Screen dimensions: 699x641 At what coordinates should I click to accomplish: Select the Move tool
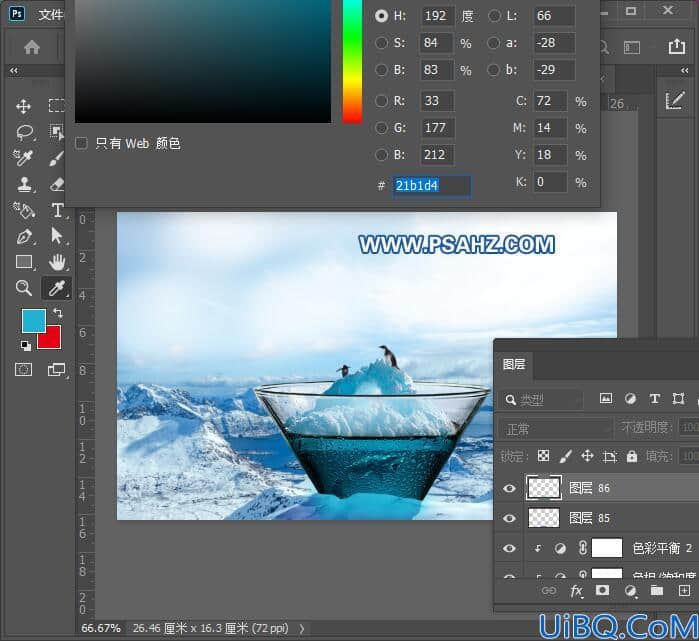(24, 107)
